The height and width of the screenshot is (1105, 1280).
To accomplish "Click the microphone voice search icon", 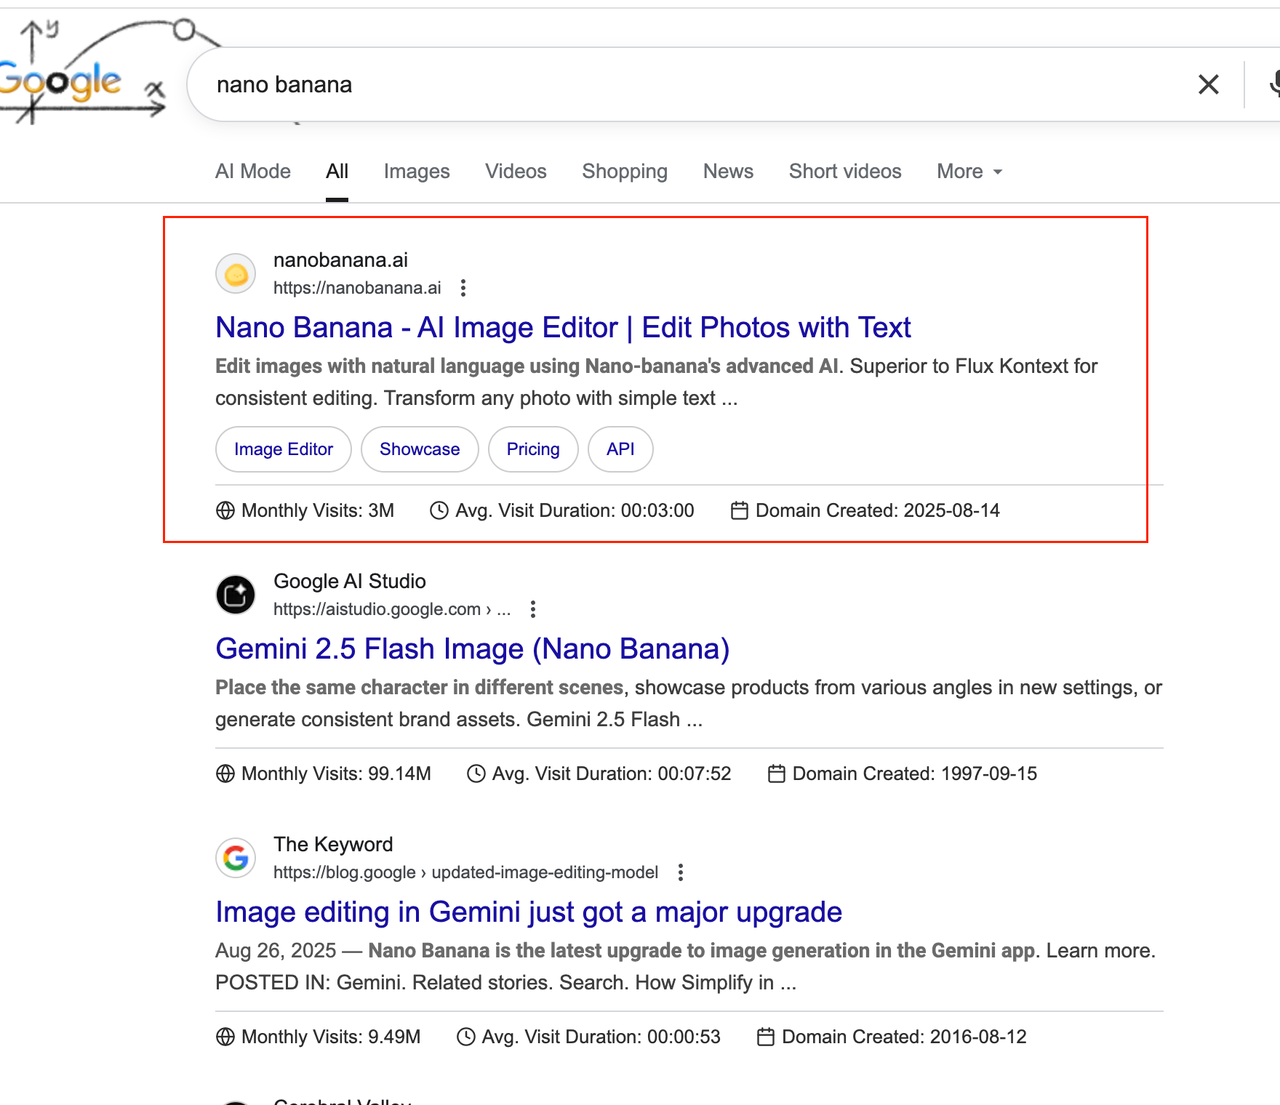I will coord(1274,85).
